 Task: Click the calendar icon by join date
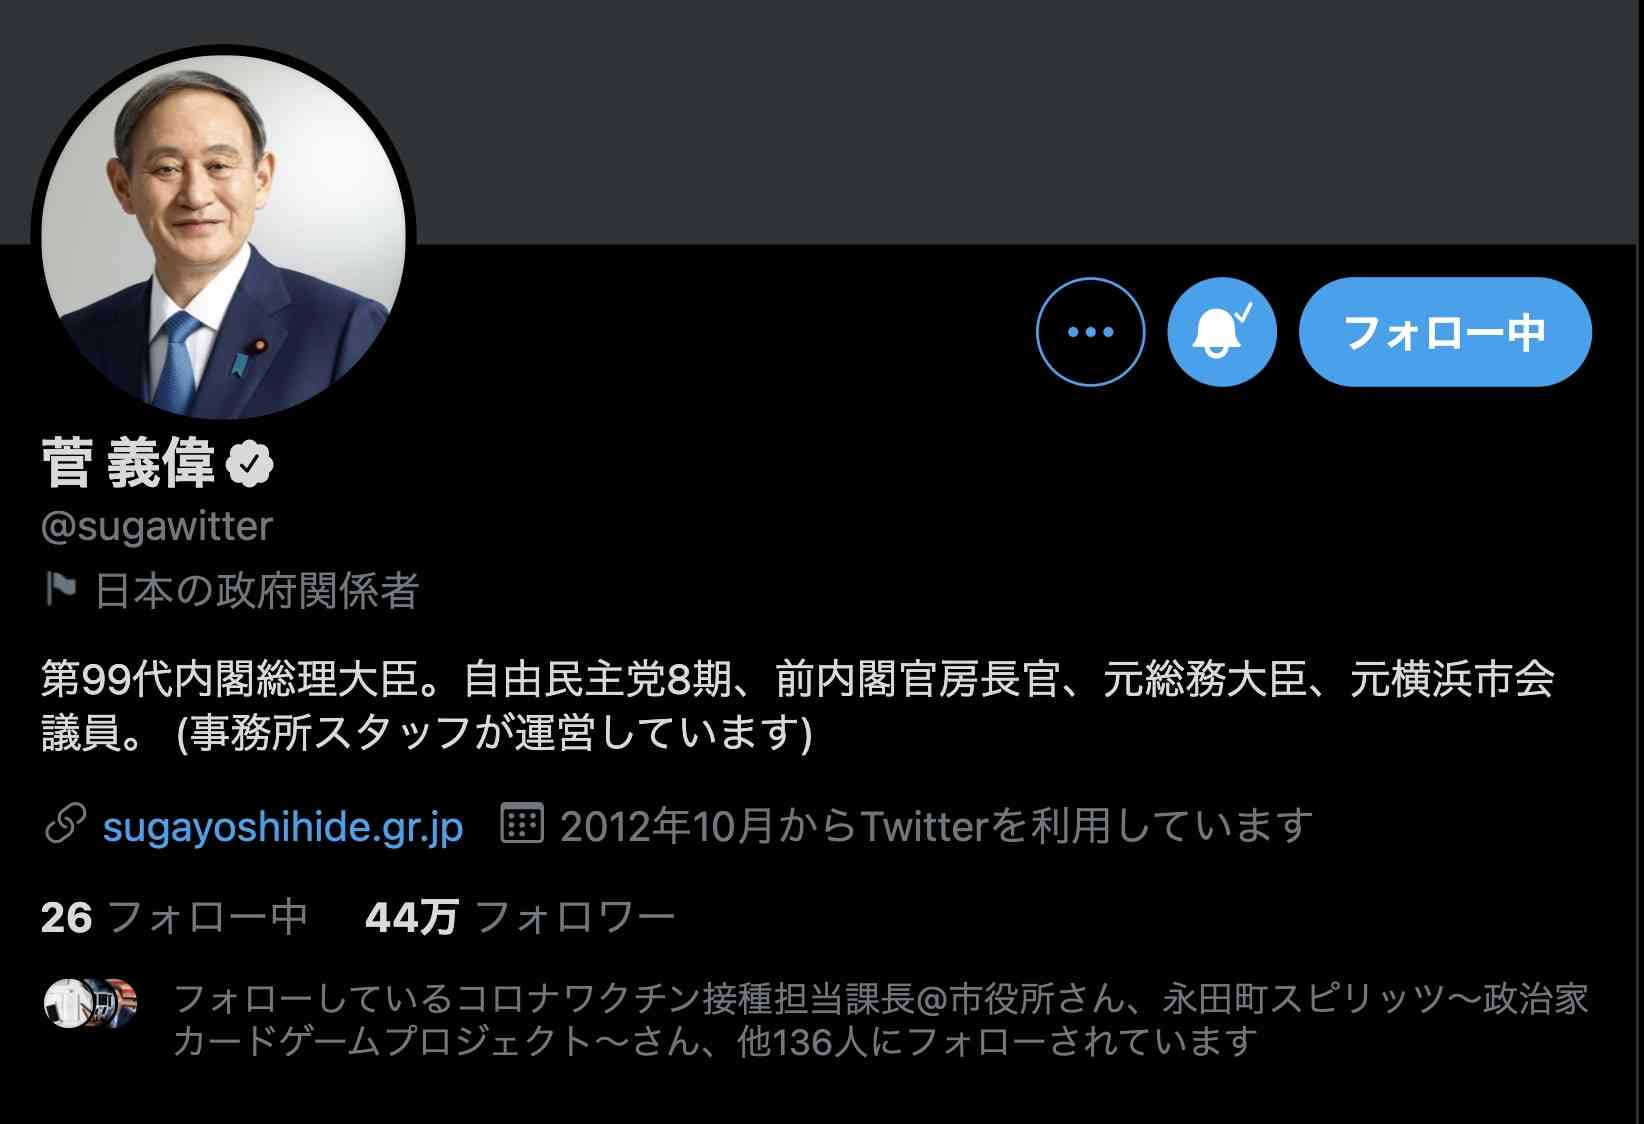pos(521,824)
